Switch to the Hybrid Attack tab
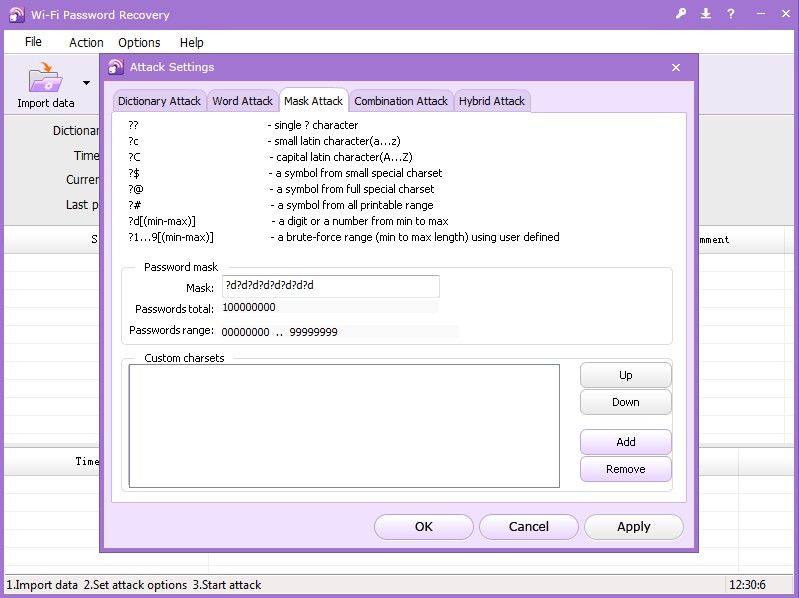Viewport: 799px width, 598px height. coord(492,101)
